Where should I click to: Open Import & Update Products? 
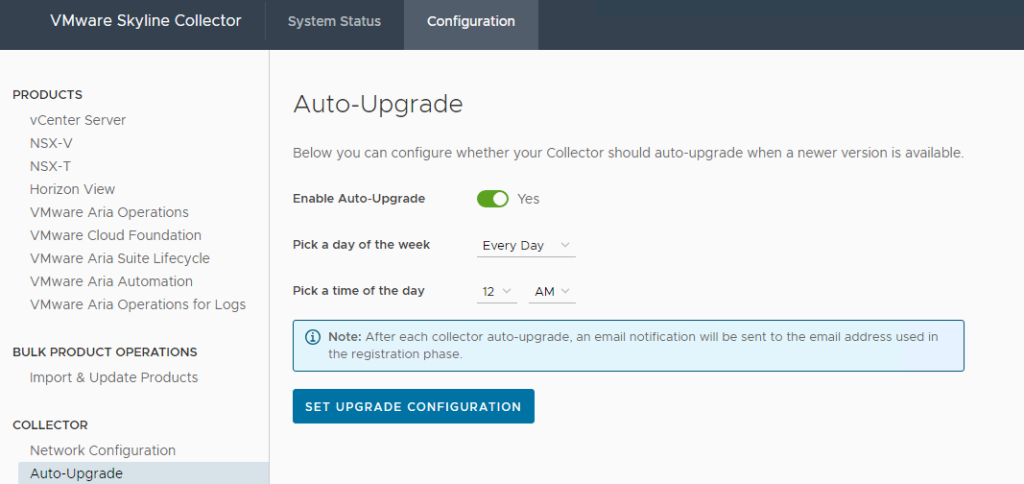pos(114,377)
